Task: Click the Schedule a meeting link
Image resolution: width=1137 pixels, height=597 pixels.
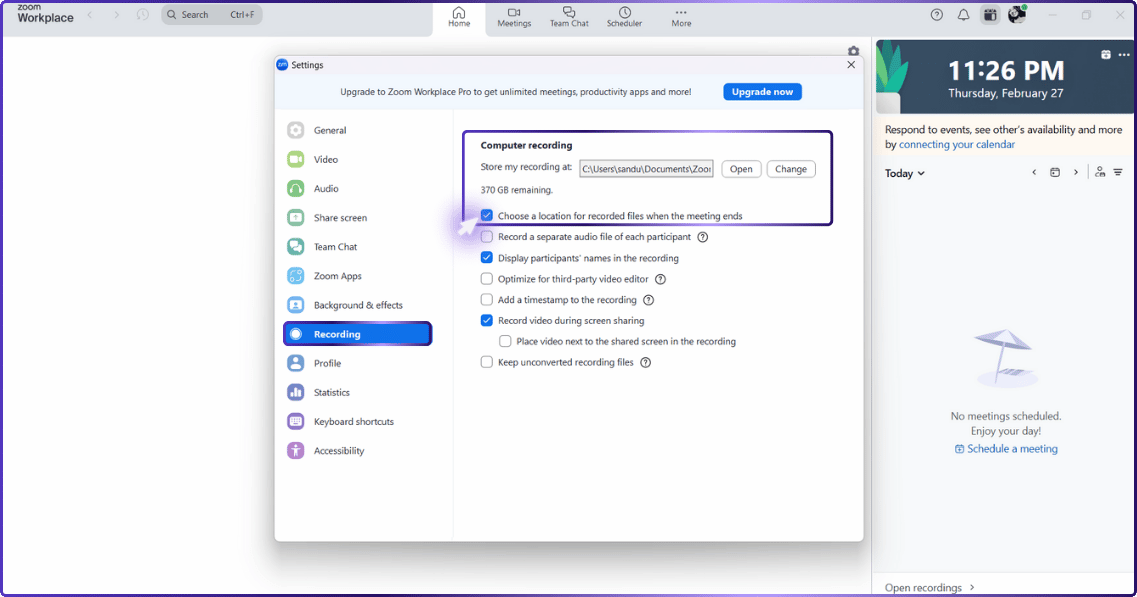Action: 1006,449
